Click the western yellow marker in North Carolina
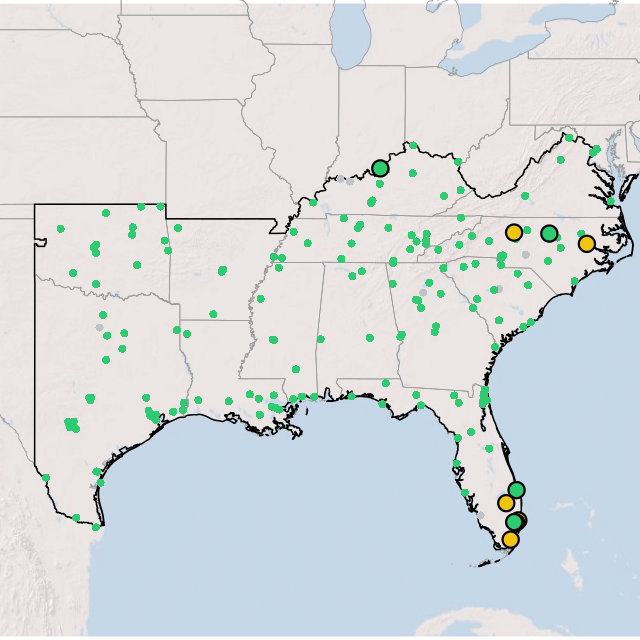The image size is (640, 640). 514,232
